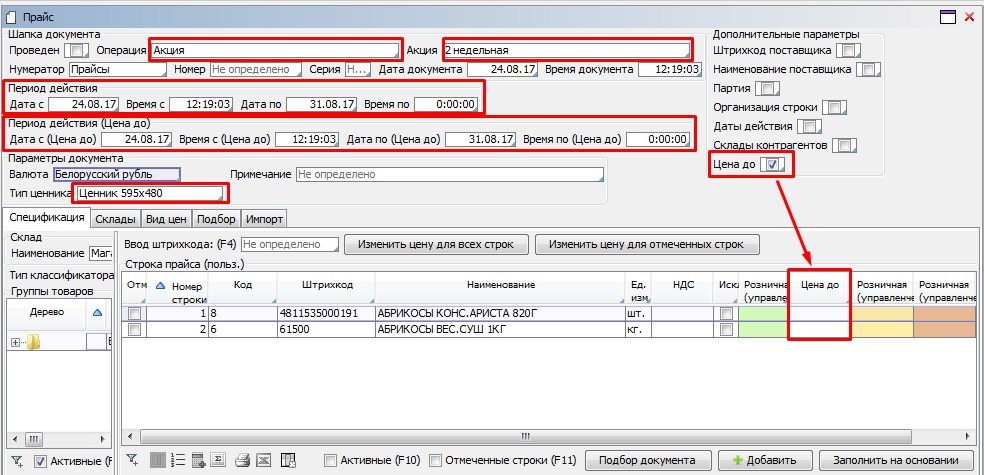
Task: Enable the 'Штрихкод поставщика' checkbox
Action: click(x=848, y=50)
